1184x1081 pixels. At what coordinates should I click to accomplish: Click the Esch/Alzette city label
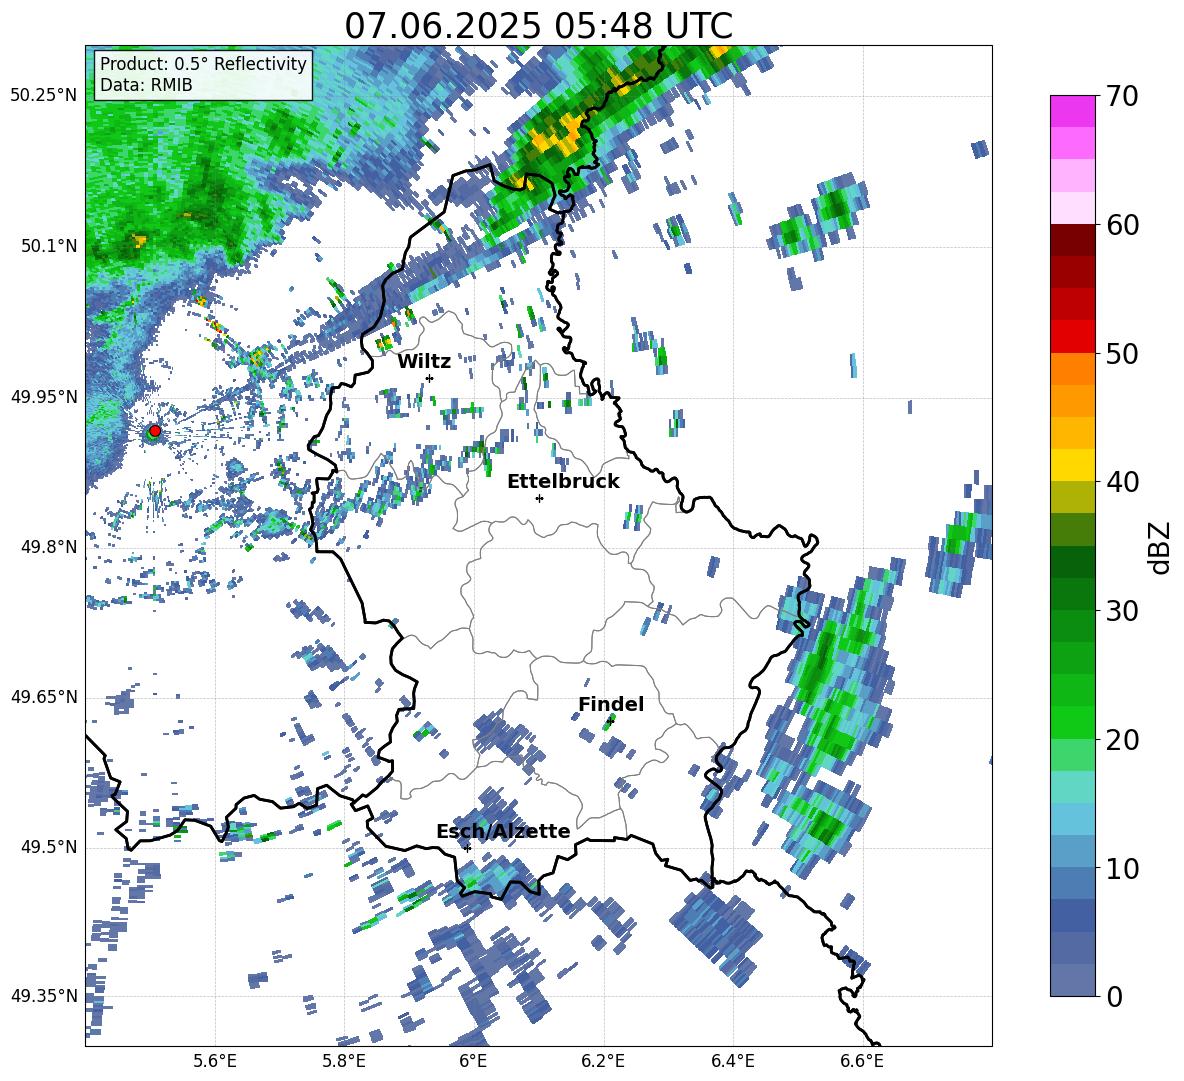[x=504, y=831]
